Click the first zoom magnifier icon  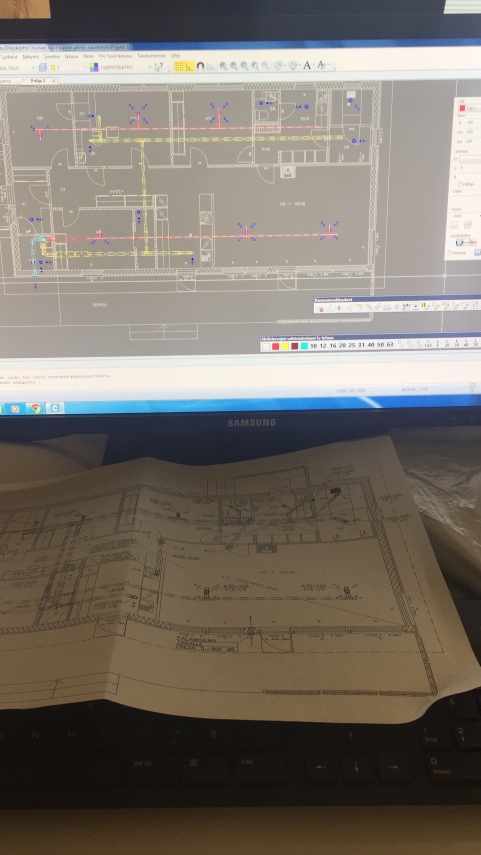223,66
